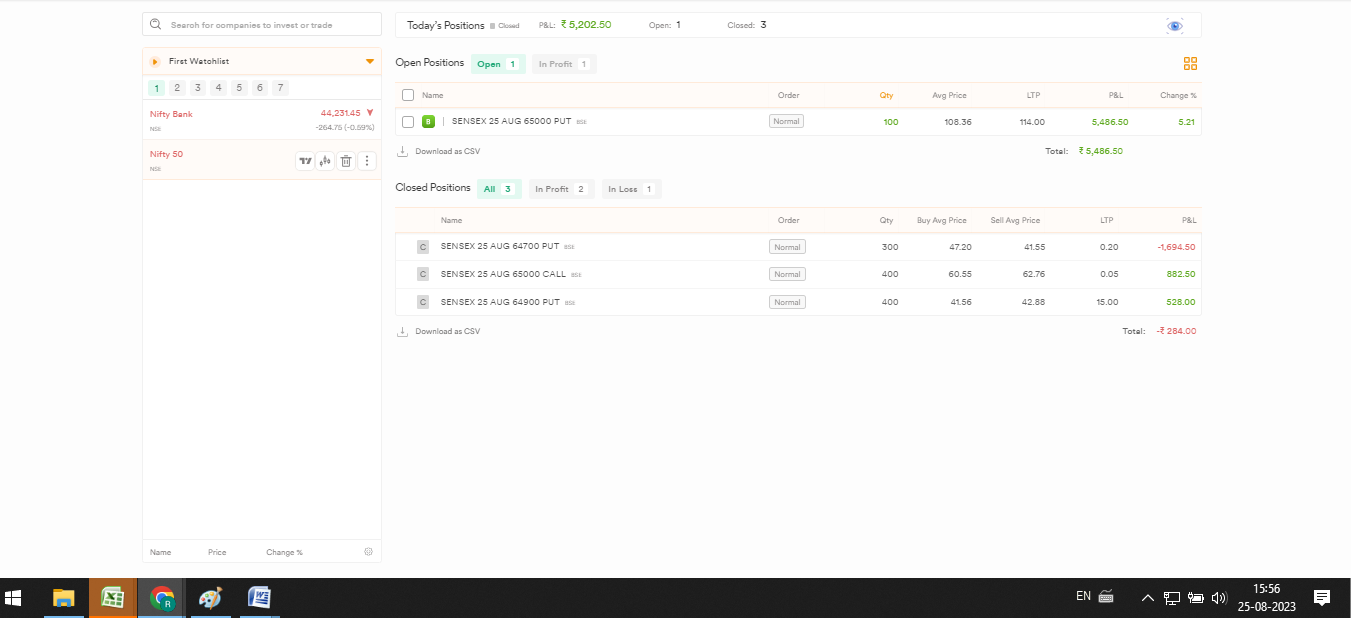1351x618 pixels.
Task: Sort watchlist by Change % column
Action: click(284, 552)
